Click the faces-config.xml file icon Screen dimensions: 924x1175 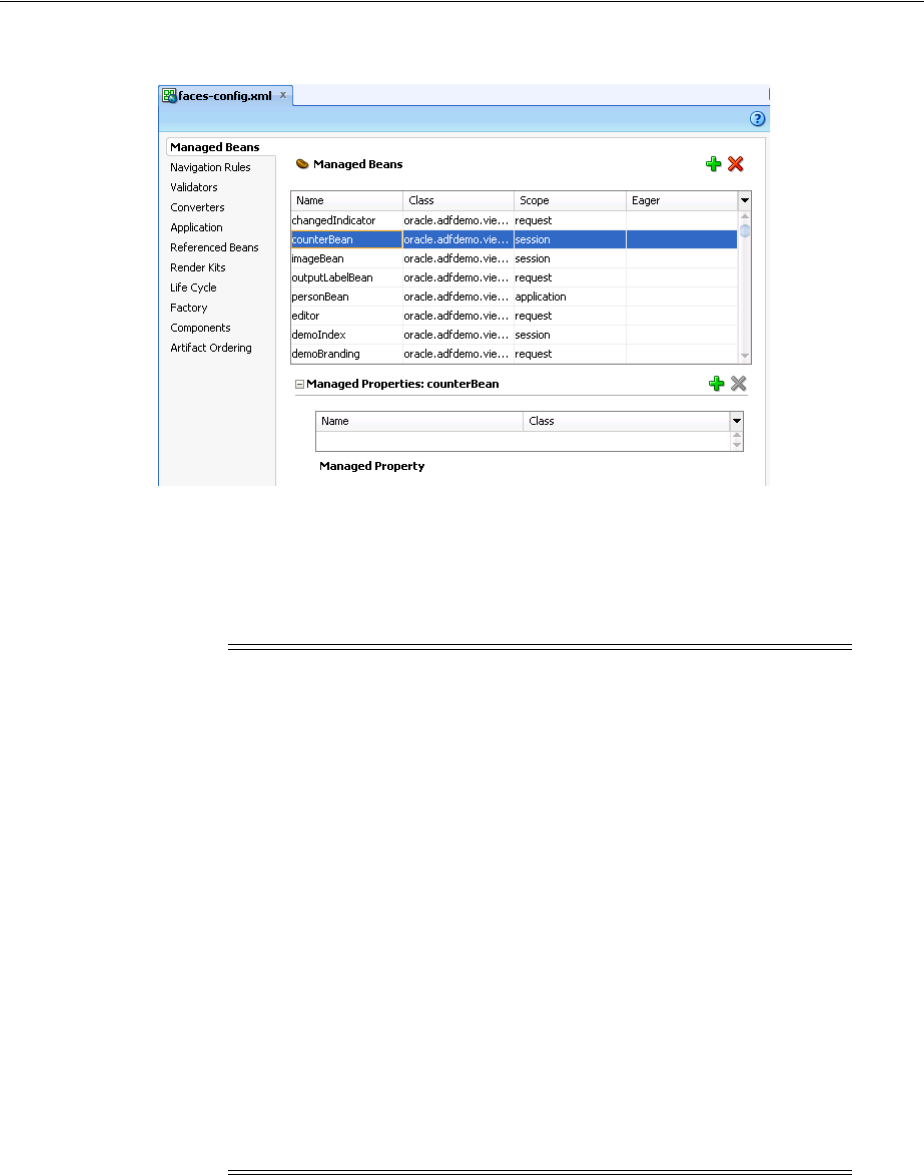tap(169, 96)
